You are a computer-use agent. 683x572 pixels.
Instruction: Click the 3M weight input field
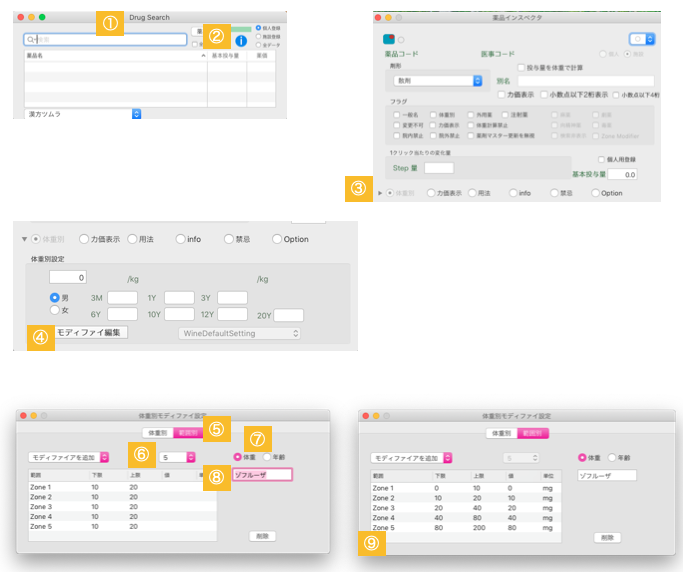point(122,298)
